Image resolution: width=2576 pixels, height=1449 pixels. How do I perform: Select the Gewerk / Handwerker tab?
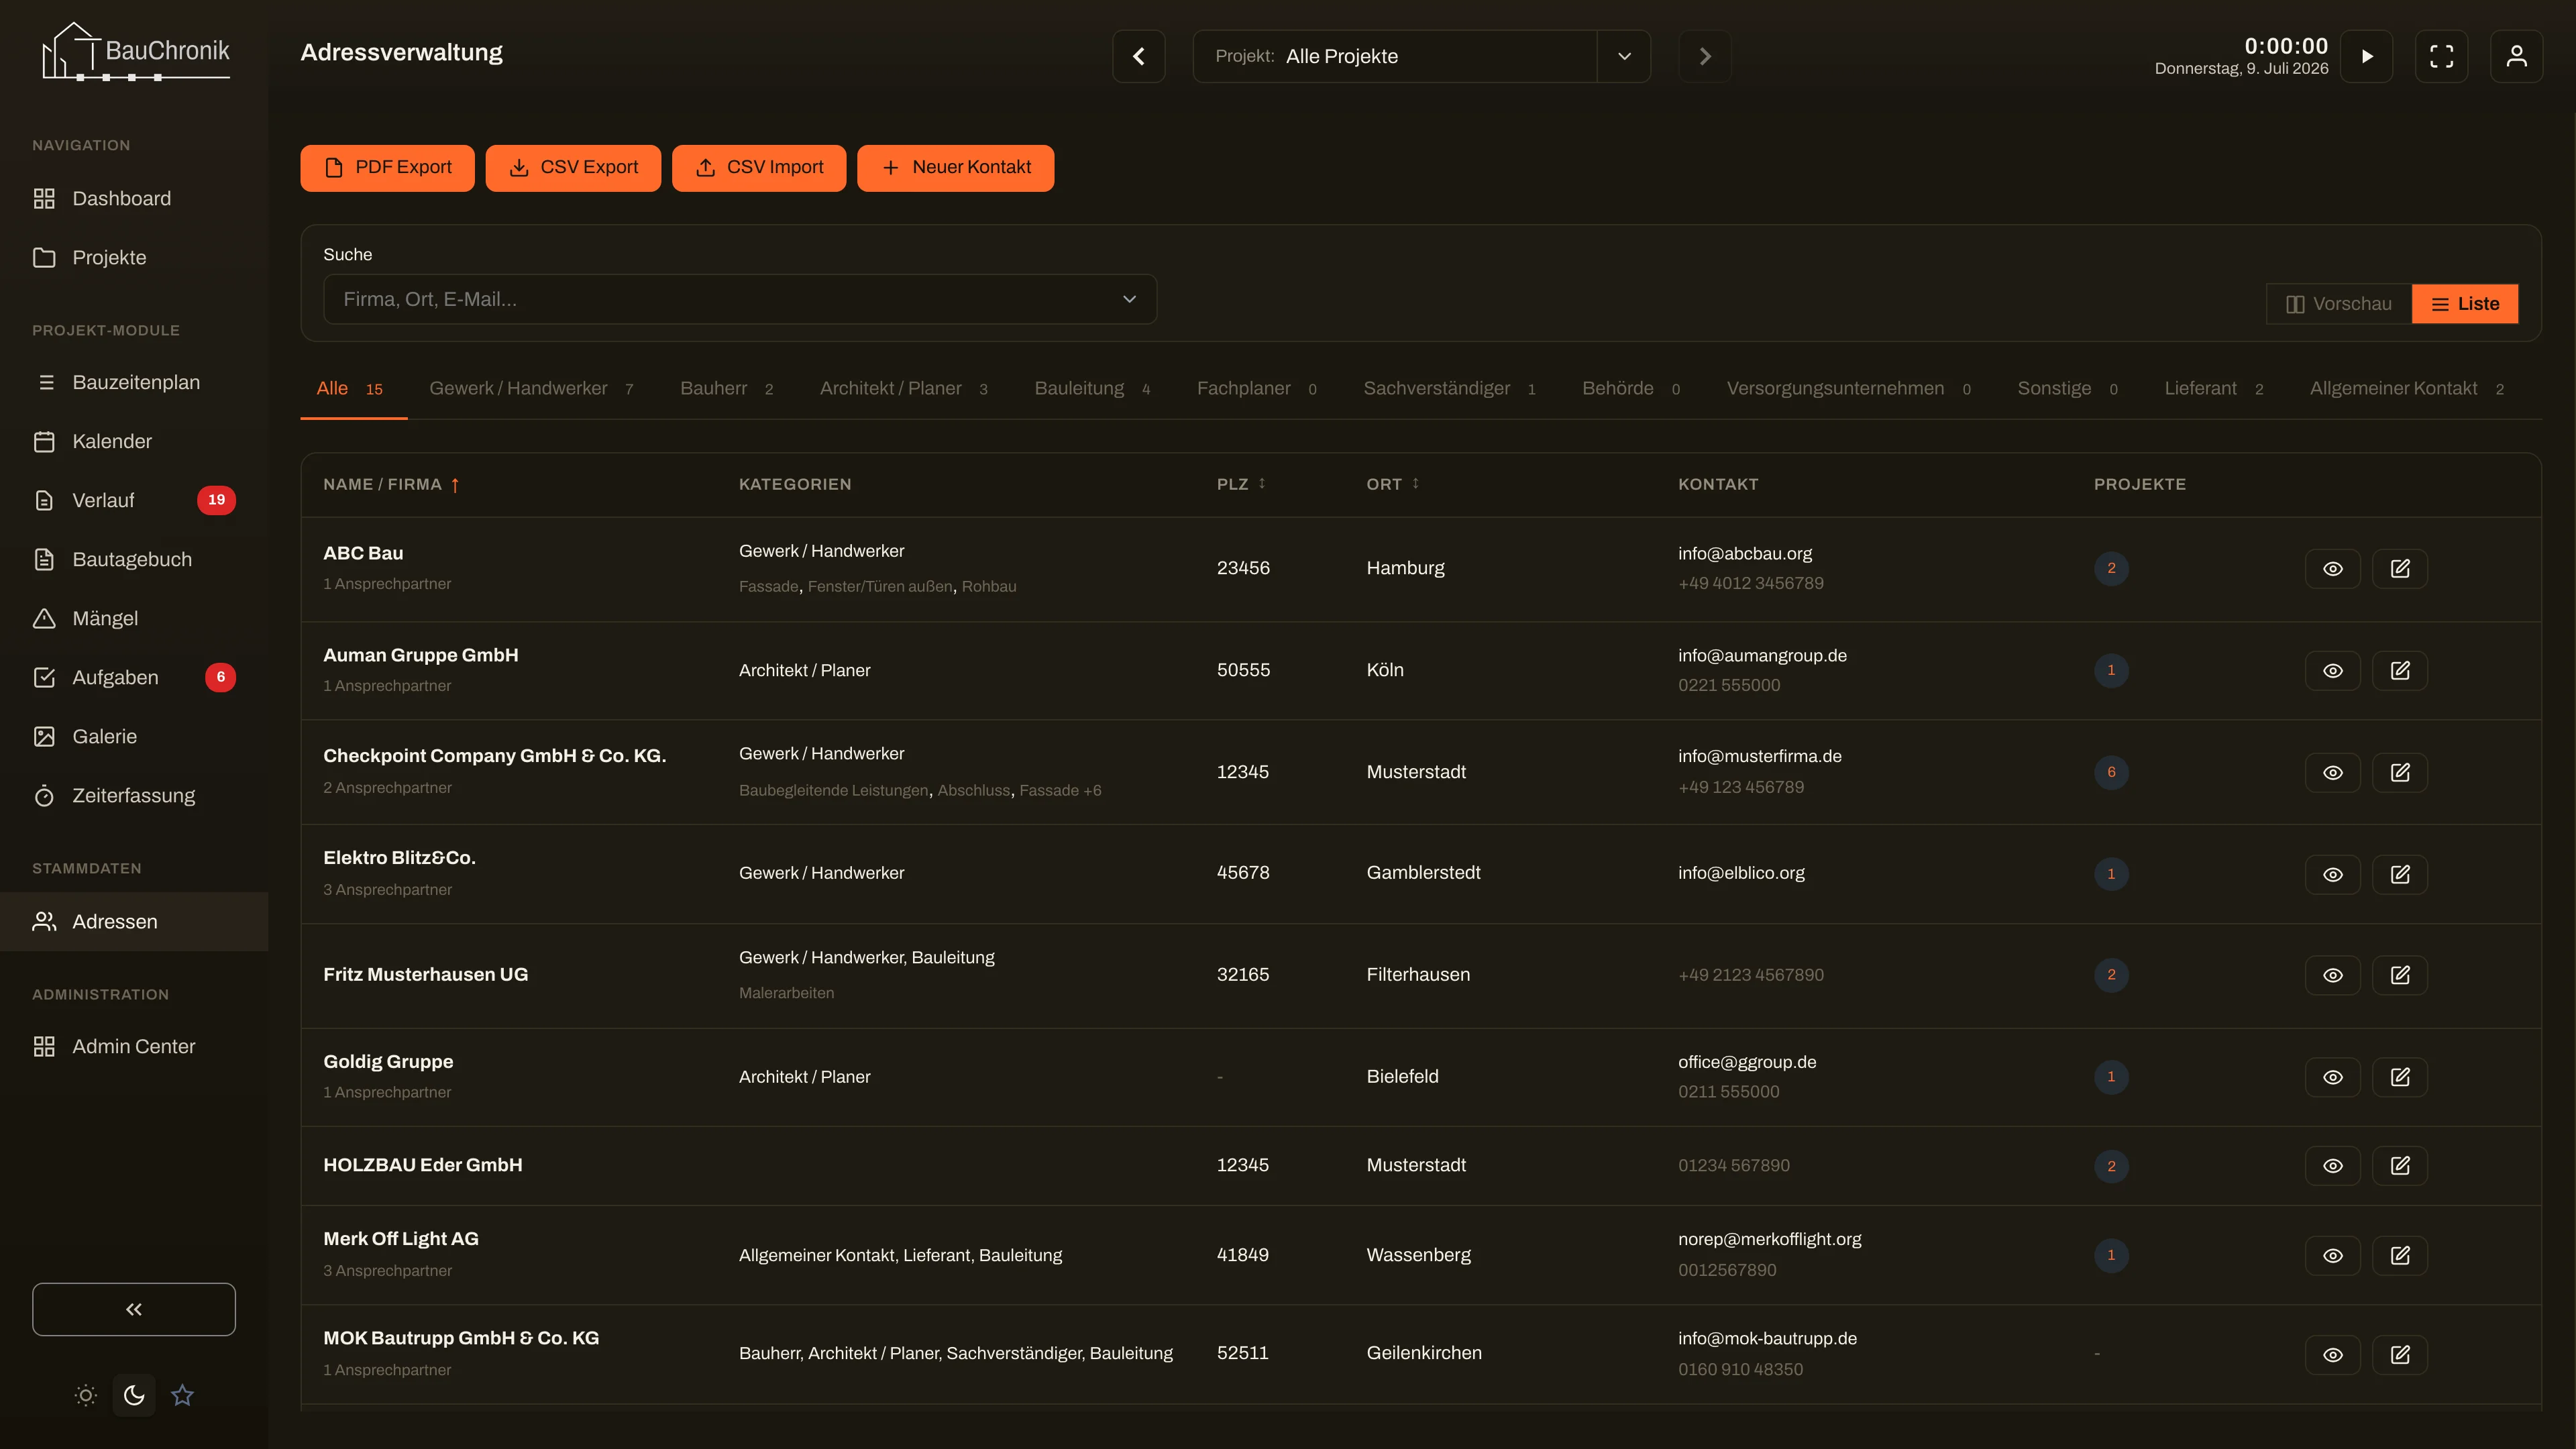click(531, 388)
